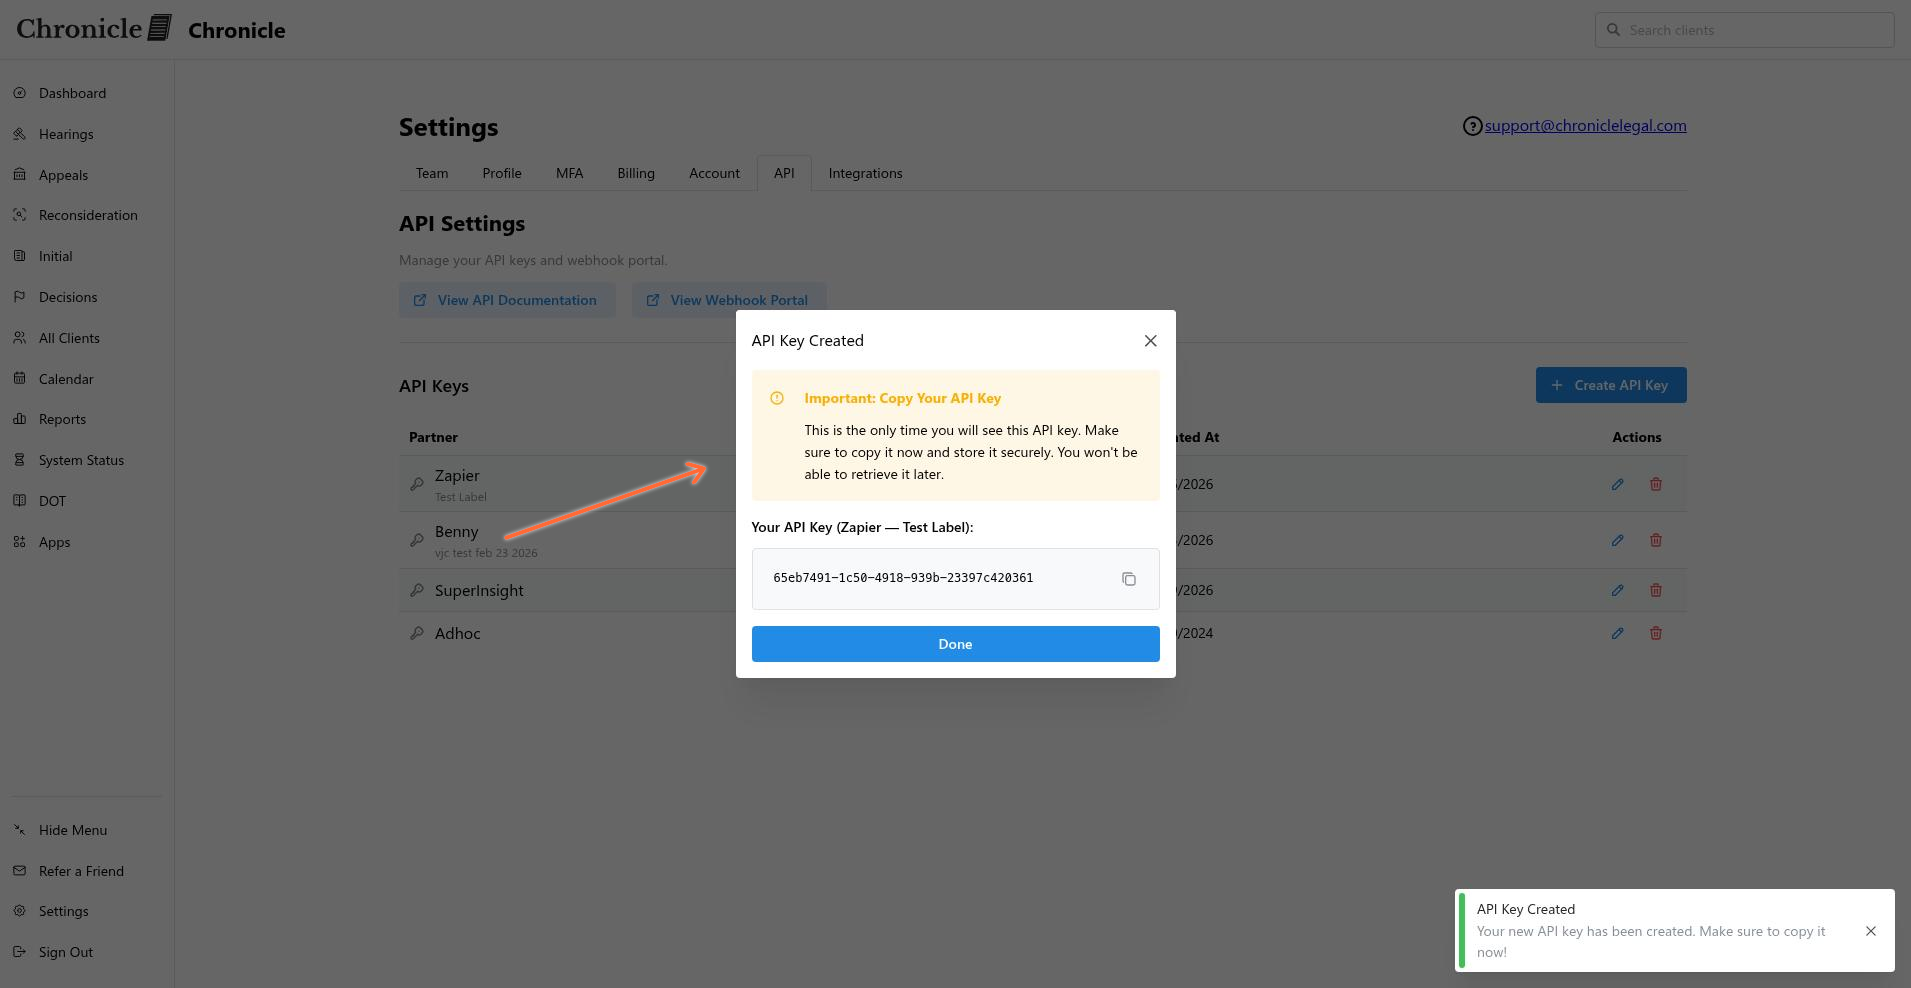Switch to the MFA tab

[569, 173]
